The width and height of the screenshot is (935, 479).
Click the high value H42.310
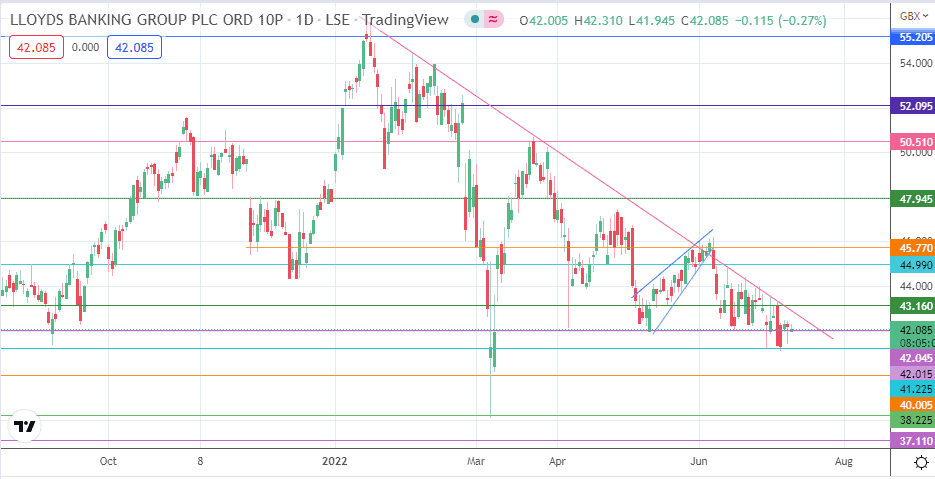(599, 21)
